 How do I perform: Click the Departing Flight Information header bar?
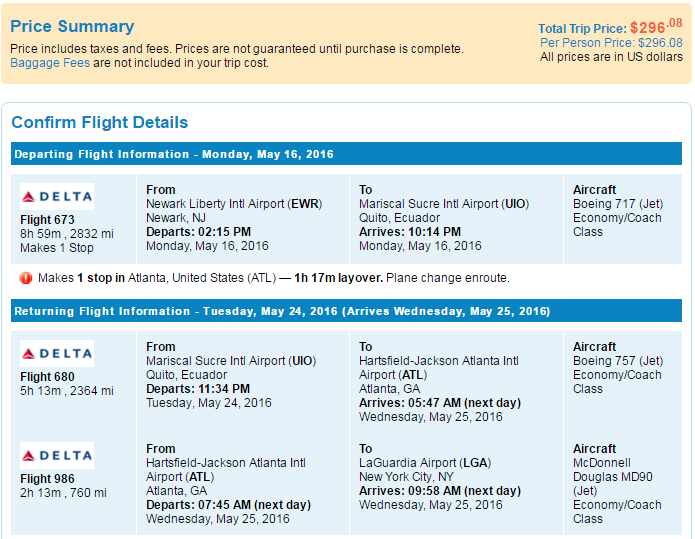point(346,154)
